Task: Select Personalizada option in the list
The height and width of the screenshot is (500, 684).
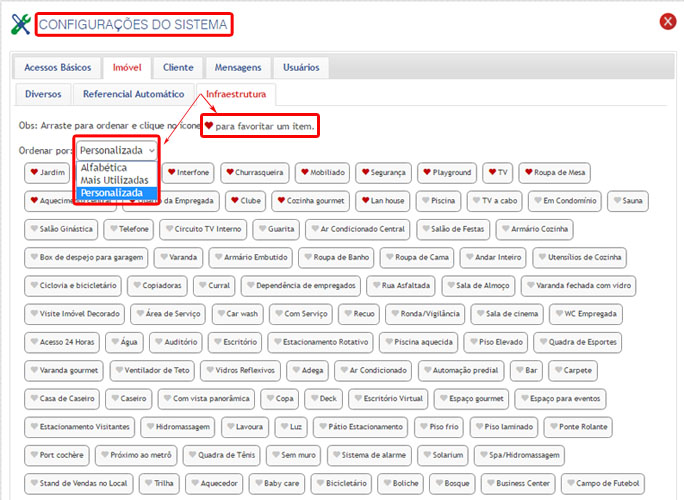Action: point(116,193)
